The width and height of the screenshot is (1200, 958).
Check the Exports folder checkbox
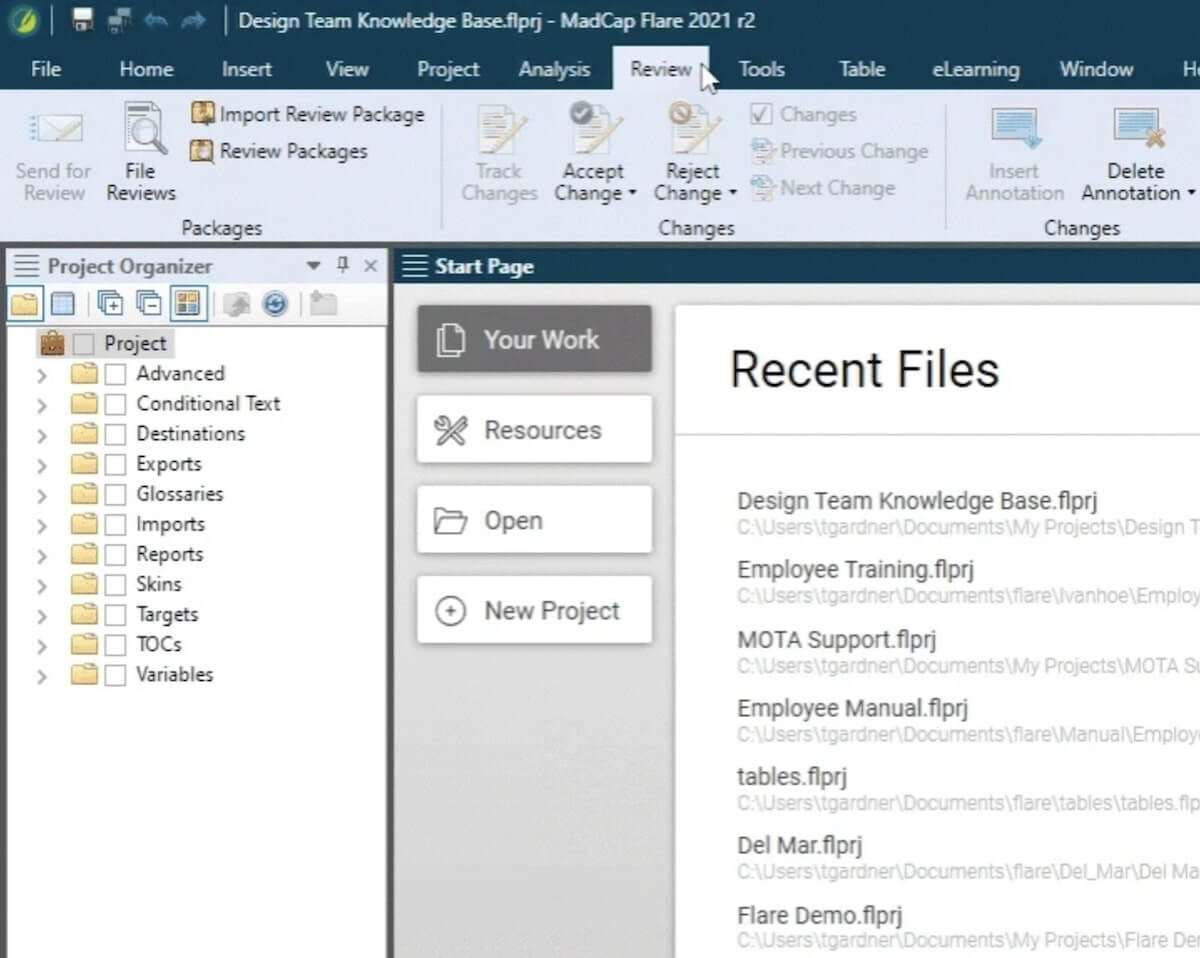(116, 464)
